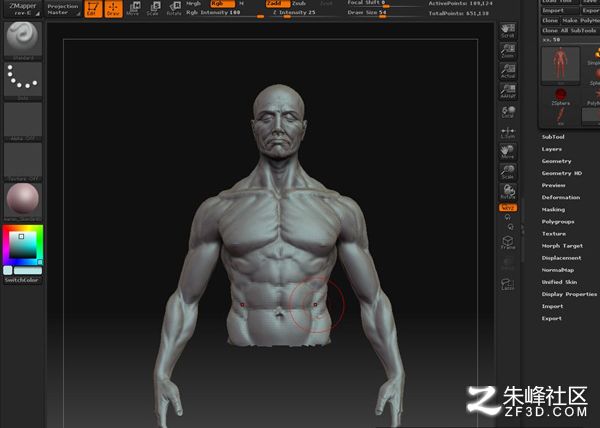
Task: Click the secondary color swatch
Action: [8, 270]
